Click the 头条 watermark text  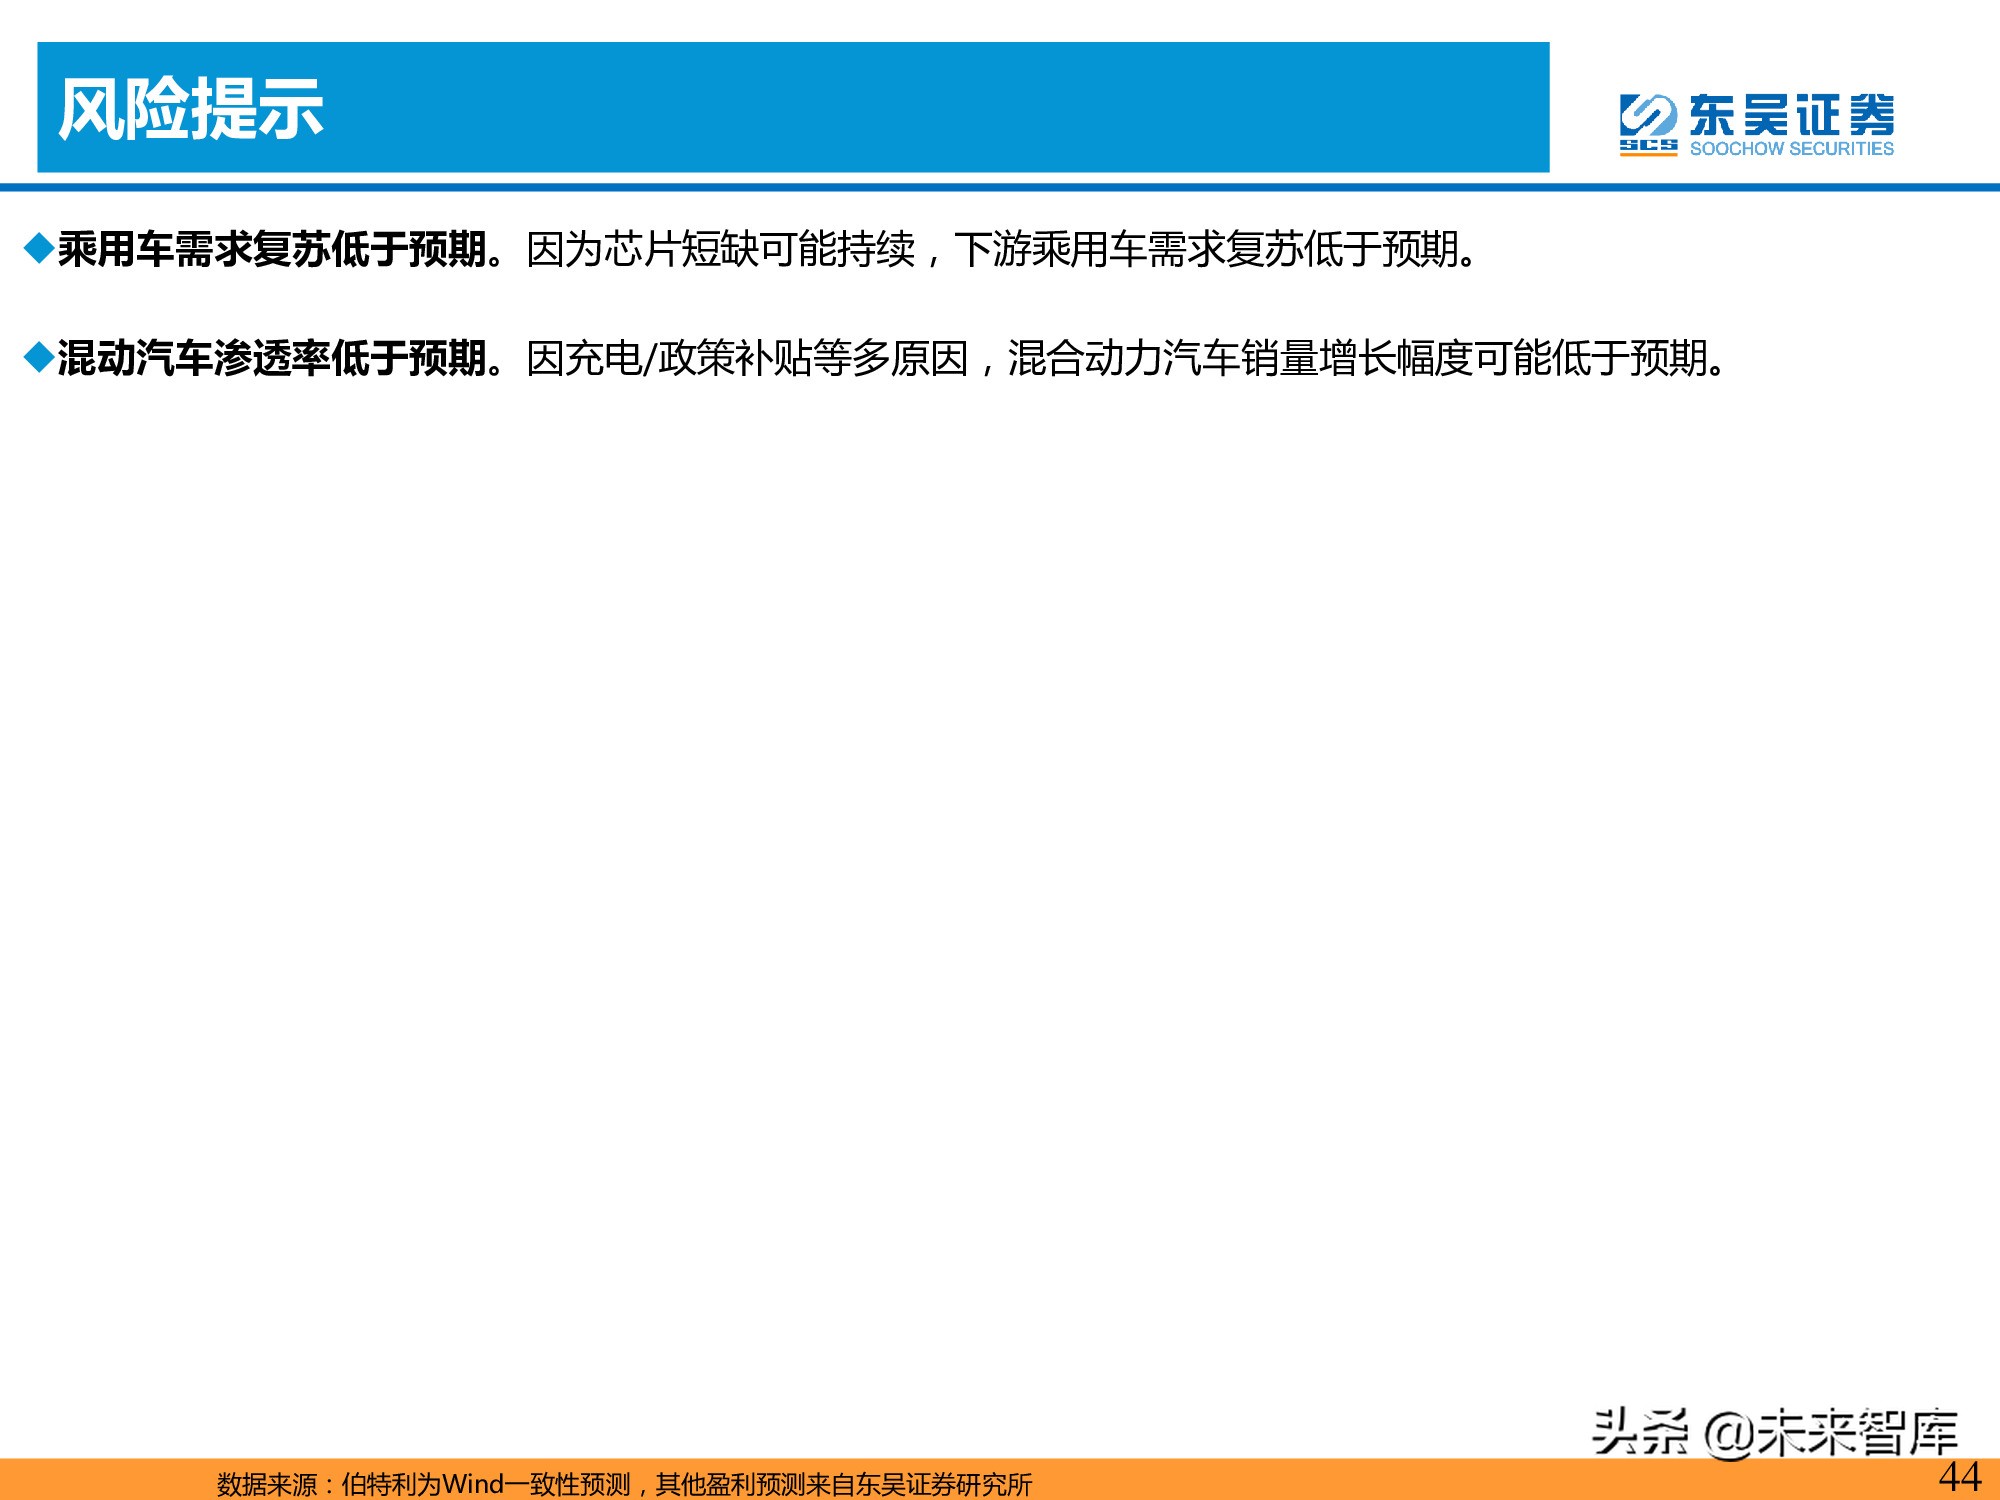(1640, 1432)
